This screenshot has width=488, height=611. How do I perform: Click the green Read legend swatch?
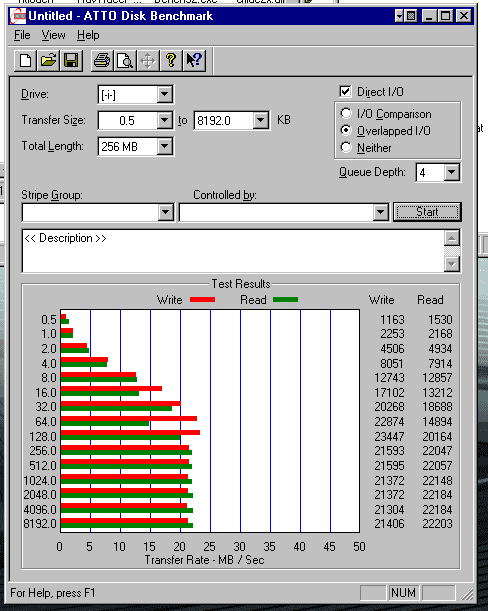tap(285, 300)
